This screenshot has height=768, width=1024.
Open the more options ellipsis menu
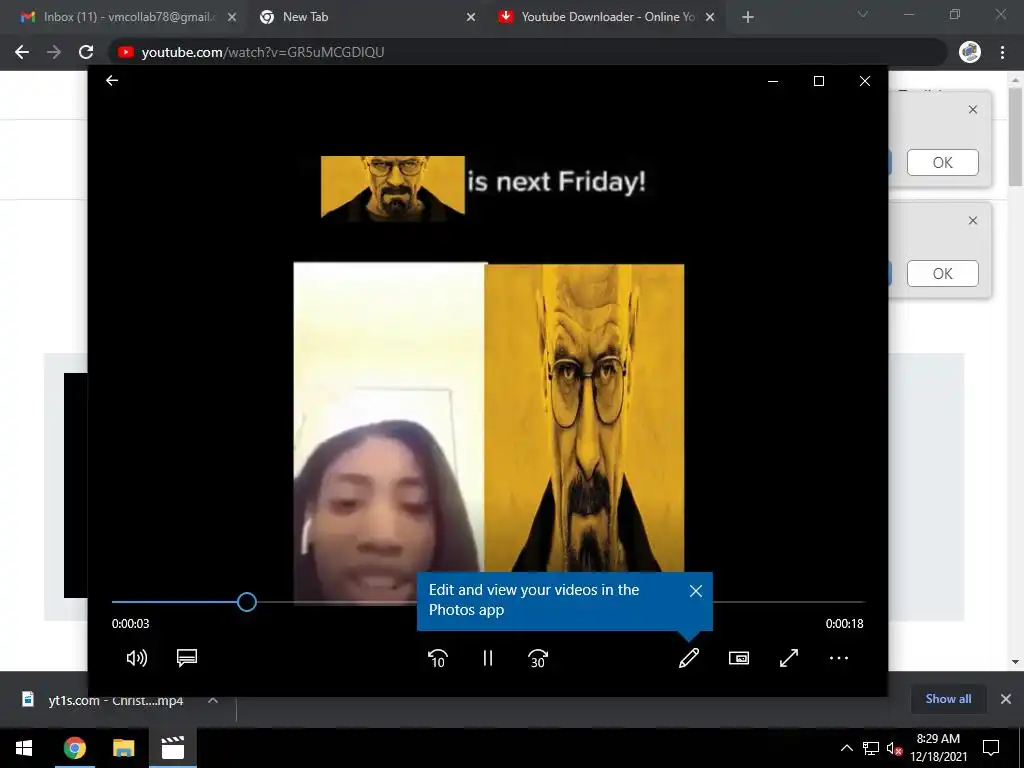pos(839,658)
